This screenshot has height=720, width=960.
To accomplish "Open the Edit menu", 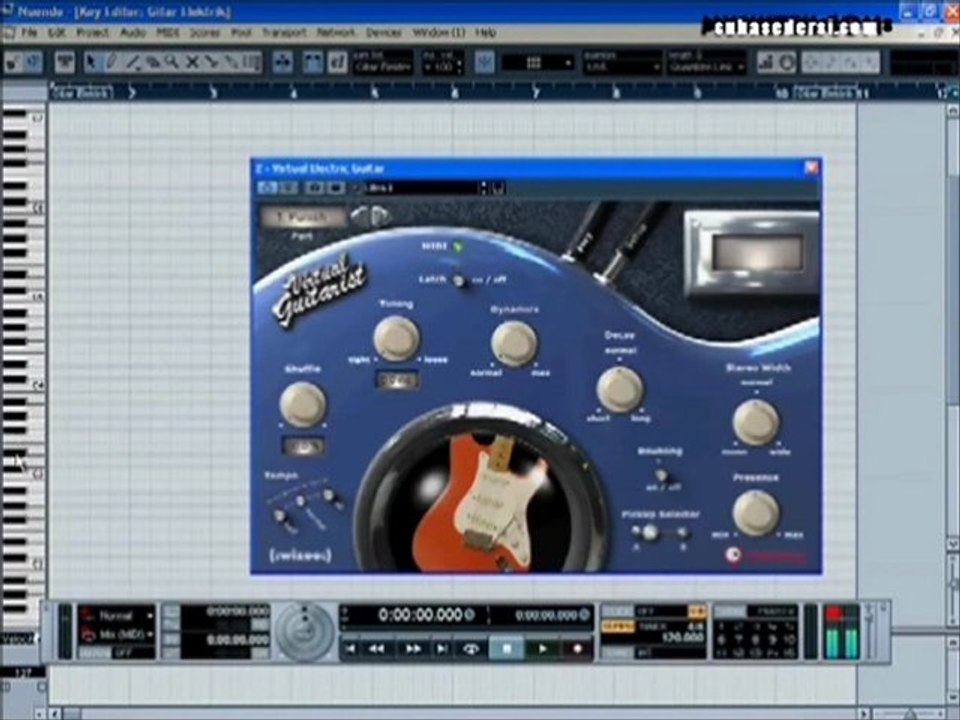I will tap(56, 32).
